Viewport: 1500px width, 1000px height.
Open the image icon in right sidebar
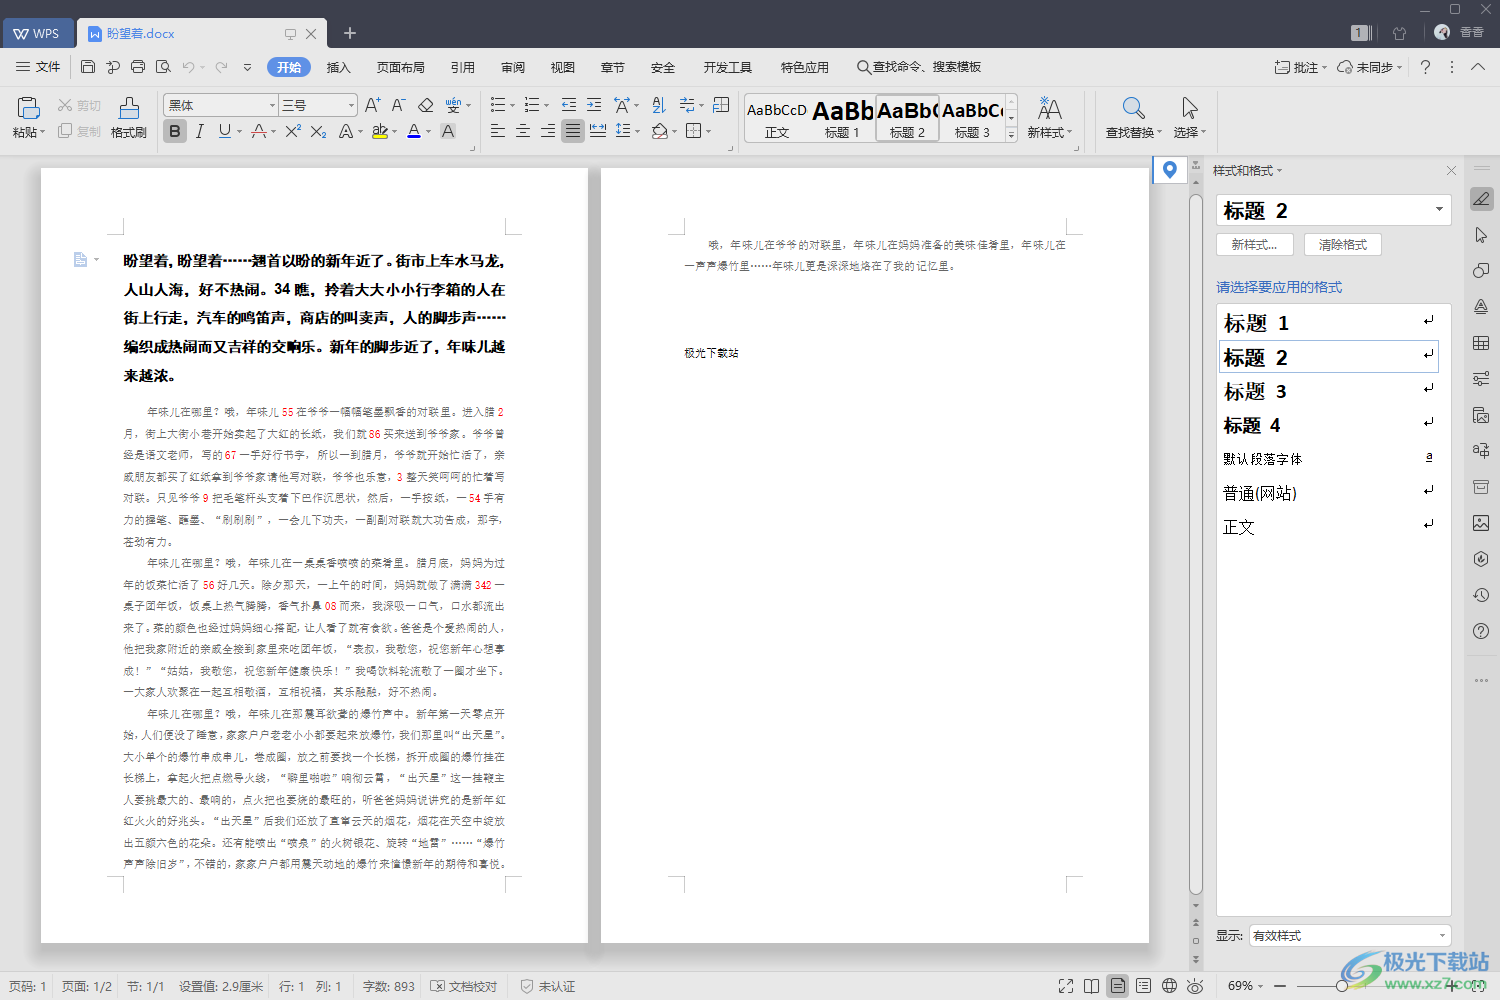(1481, 523)
